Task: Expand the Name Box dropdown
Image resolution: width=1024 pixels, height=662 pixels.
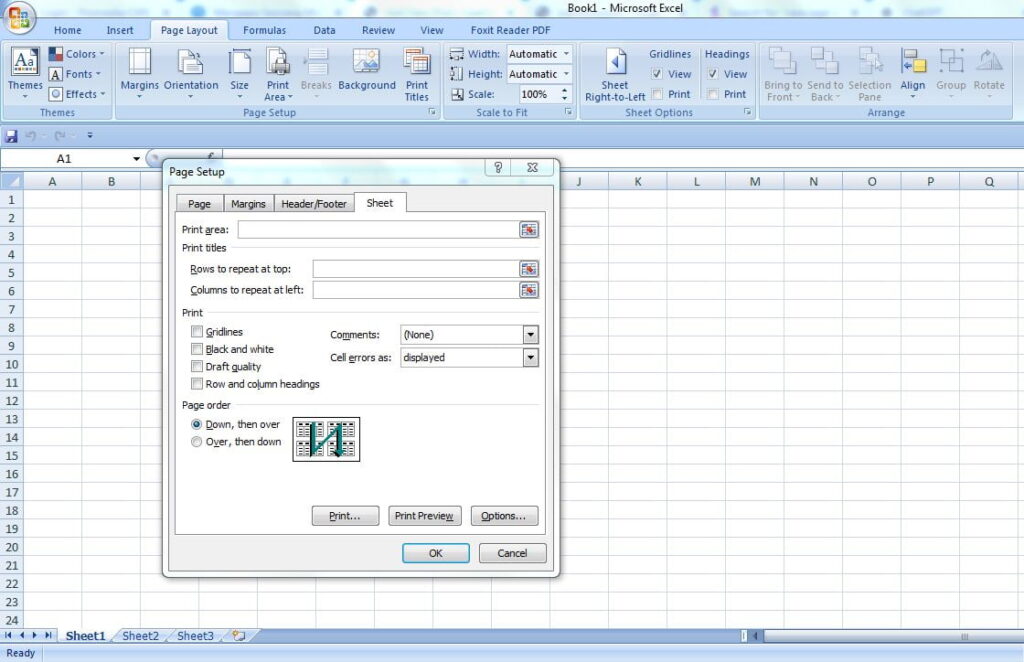Action: coord(136,159)
